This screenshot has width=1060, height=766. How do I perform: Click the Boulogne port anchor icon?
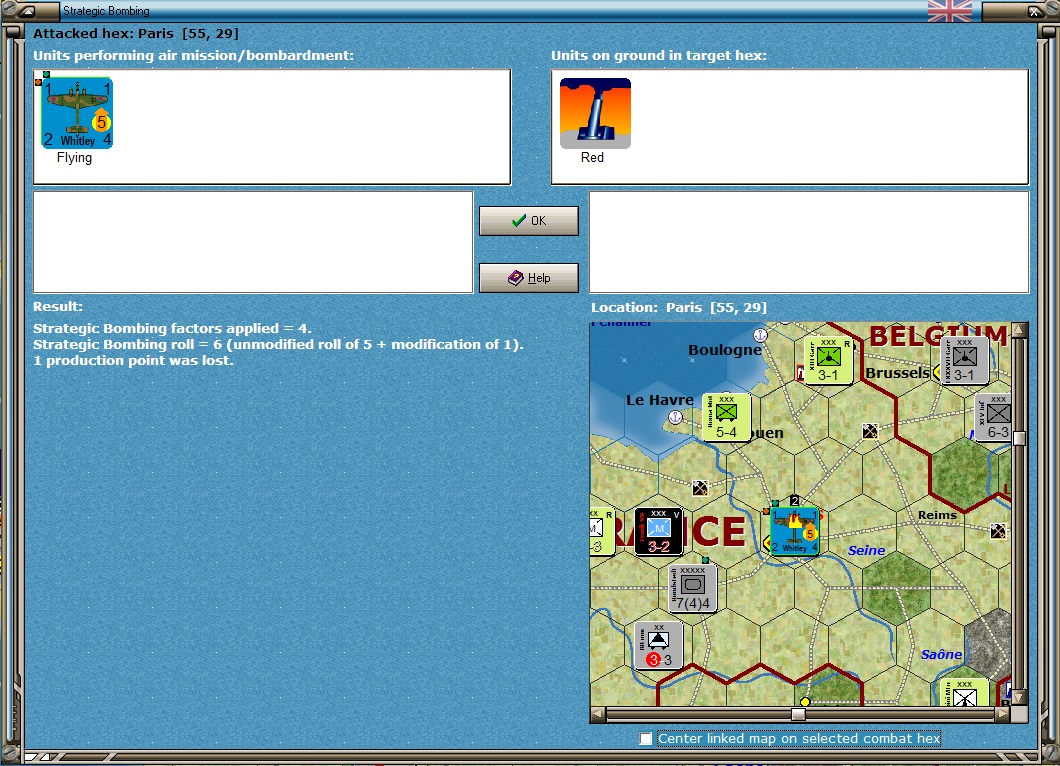761,335
